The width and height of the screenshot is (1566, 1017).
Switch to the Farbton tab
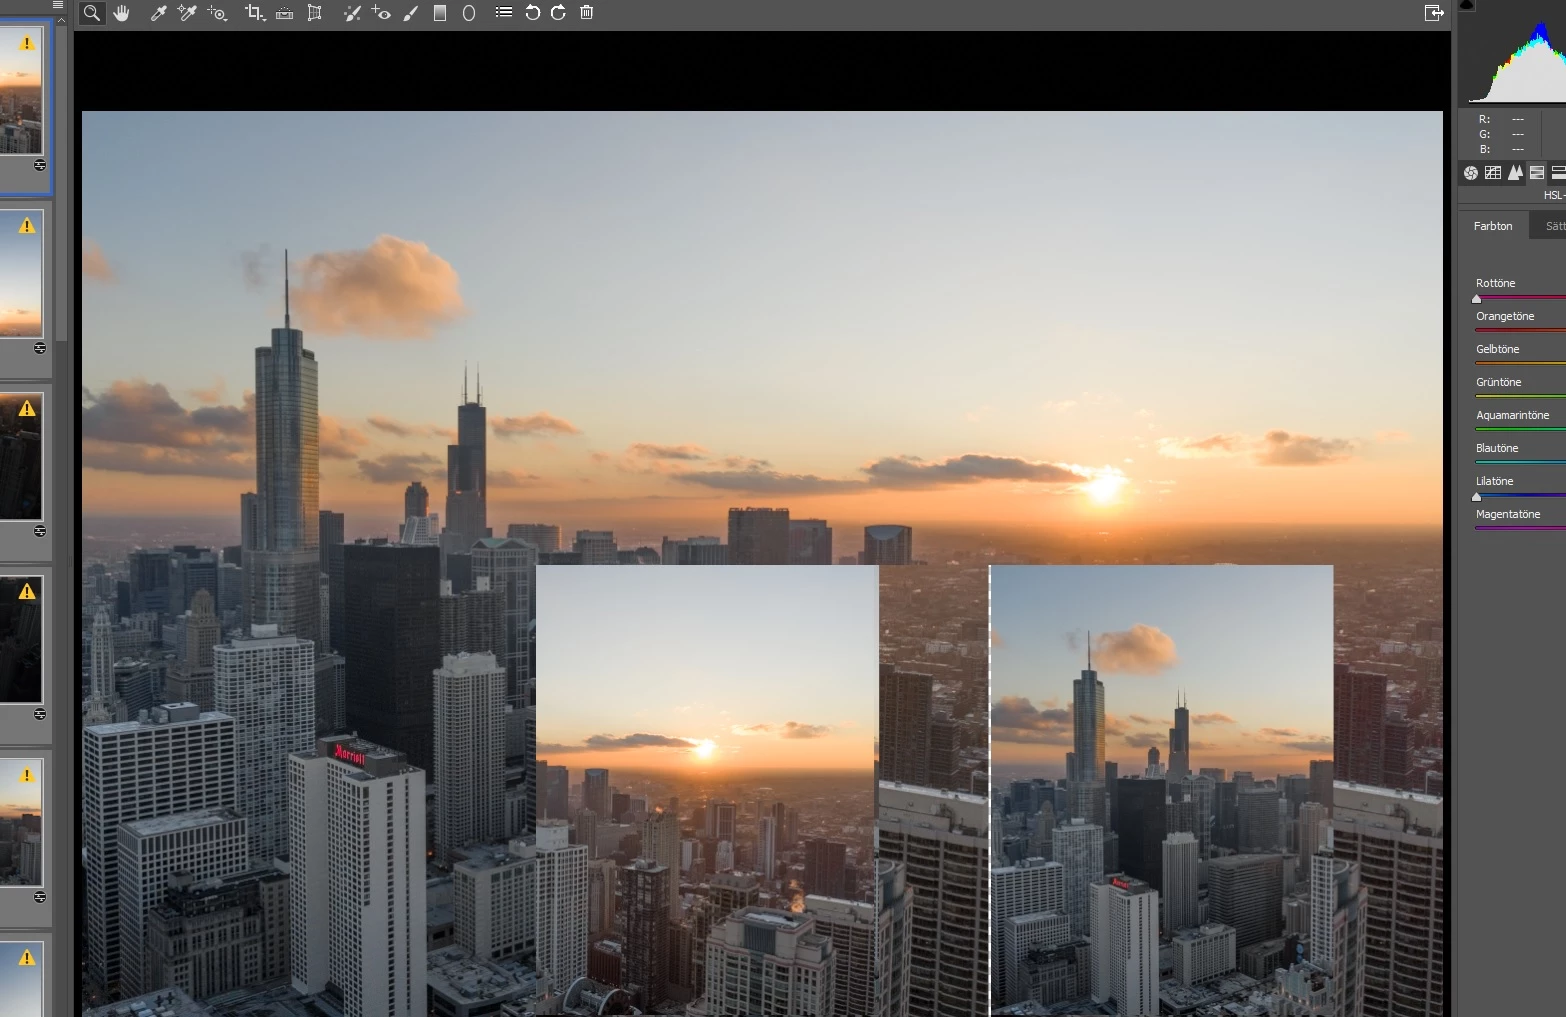(x=1493, y=226)
